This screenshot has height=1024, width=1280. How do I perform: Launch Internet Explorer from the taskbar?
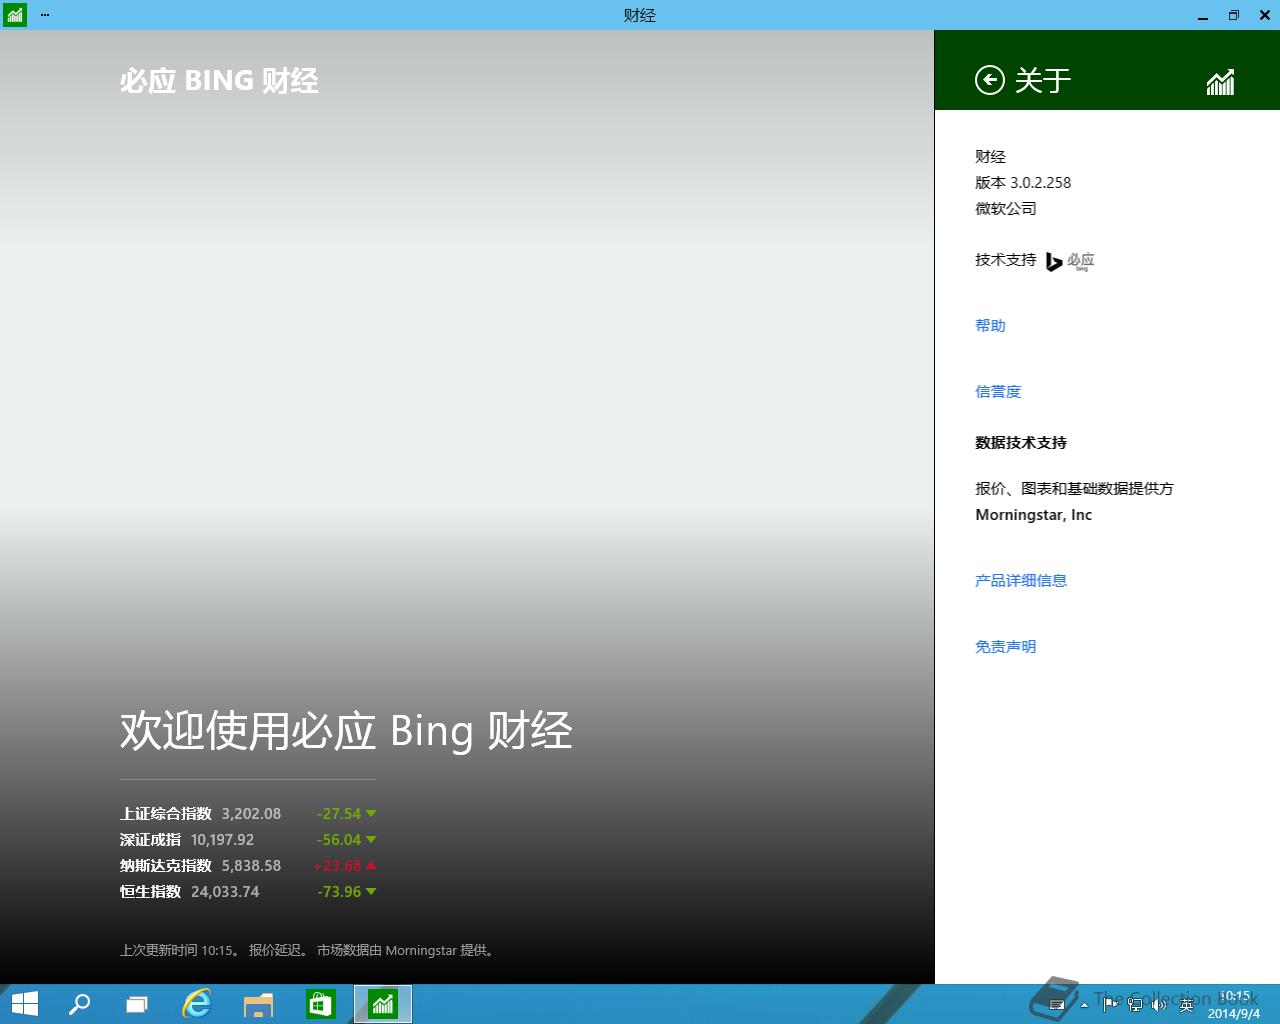click(197, 1004)
